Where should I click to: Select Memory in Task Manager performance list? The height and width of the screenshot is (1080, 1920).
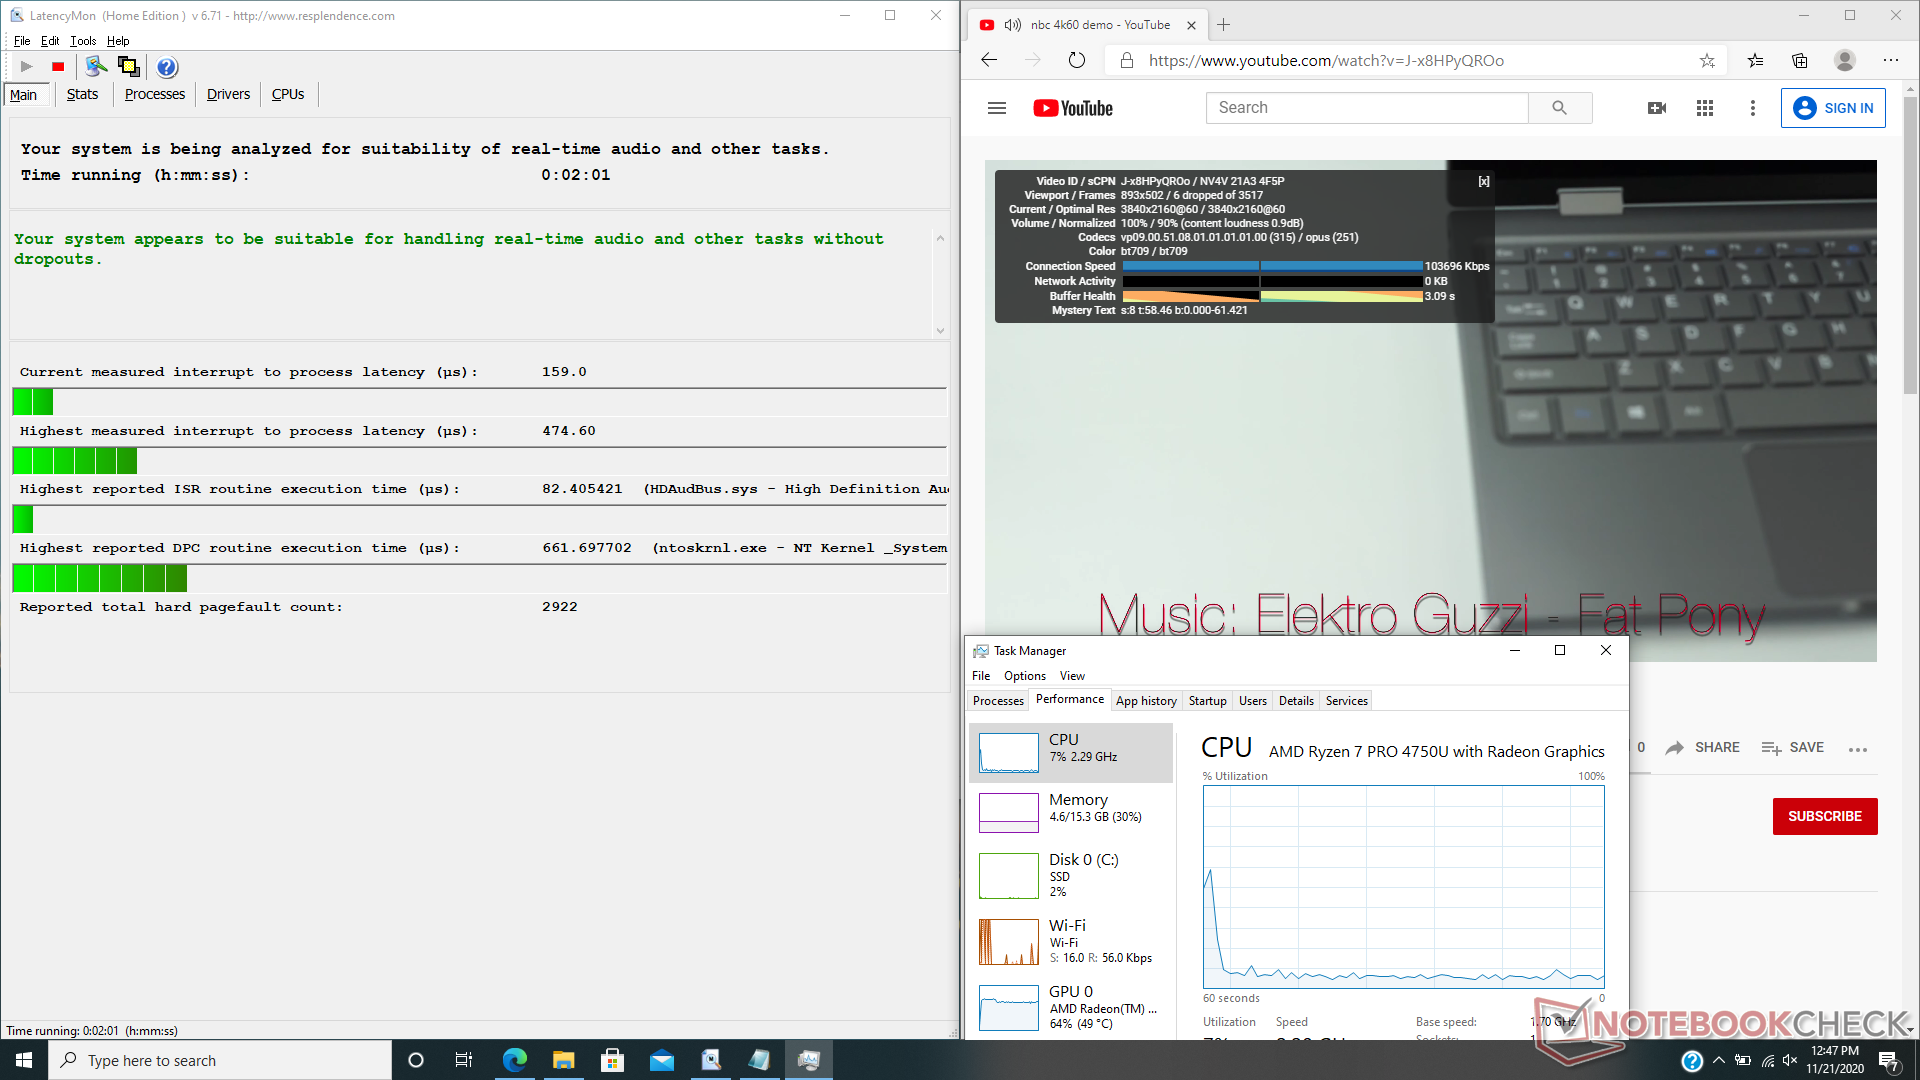pos(1070,810)
